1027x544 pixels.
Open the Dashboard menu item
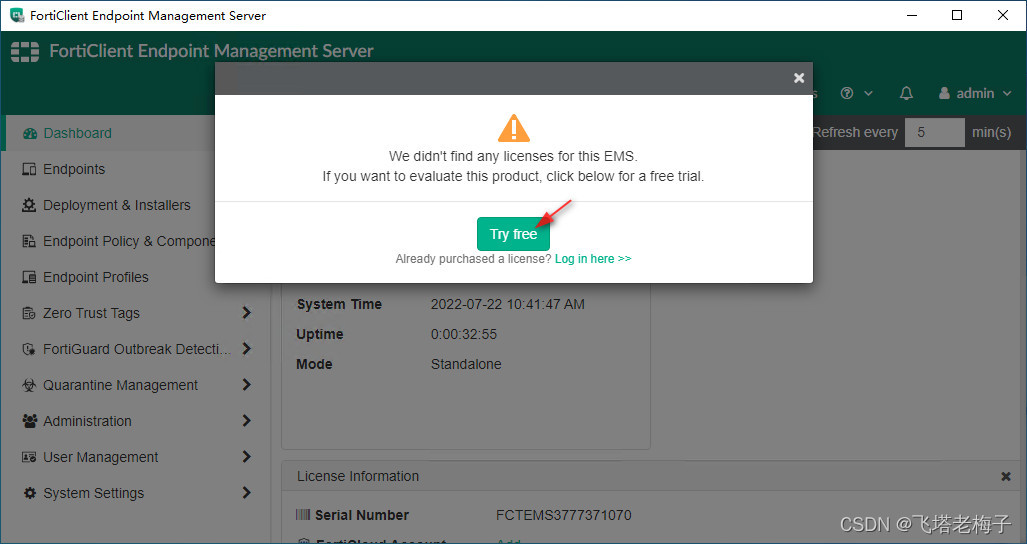click(77, 133)
